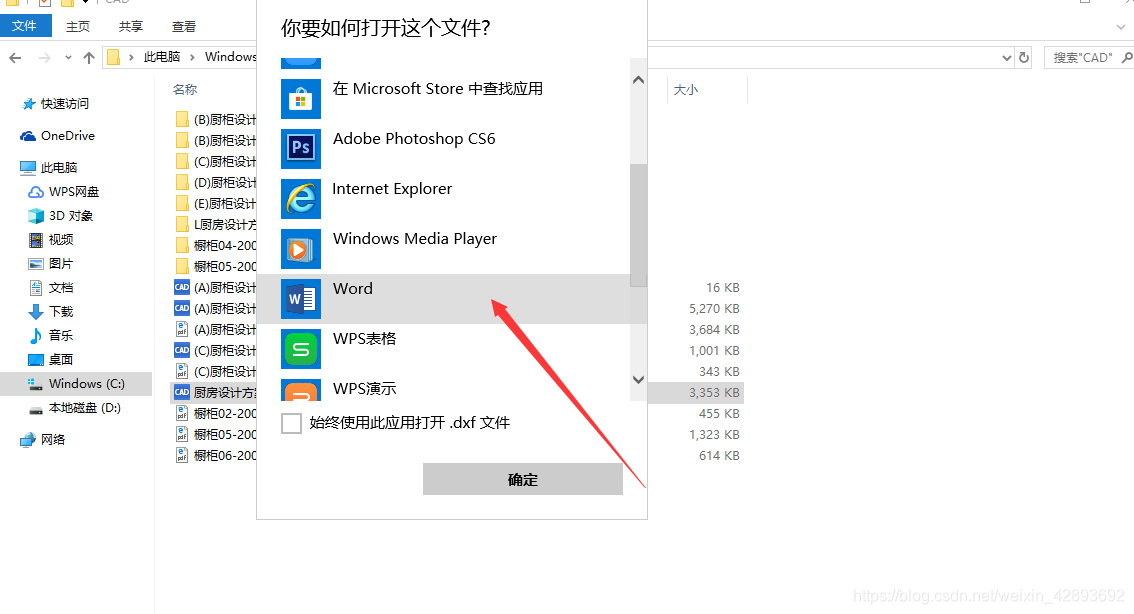Screen dimensions: 1134x614
Task: Switch to the 查看 ribbon tab
Action: tap(184, 27)
